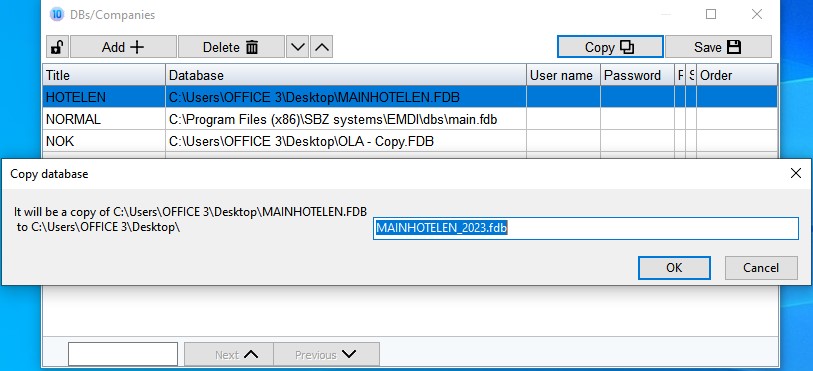The width and height of the screenshot is (813, 371).
Task: Click the search input field at the bottom
Action: point(123,354)
